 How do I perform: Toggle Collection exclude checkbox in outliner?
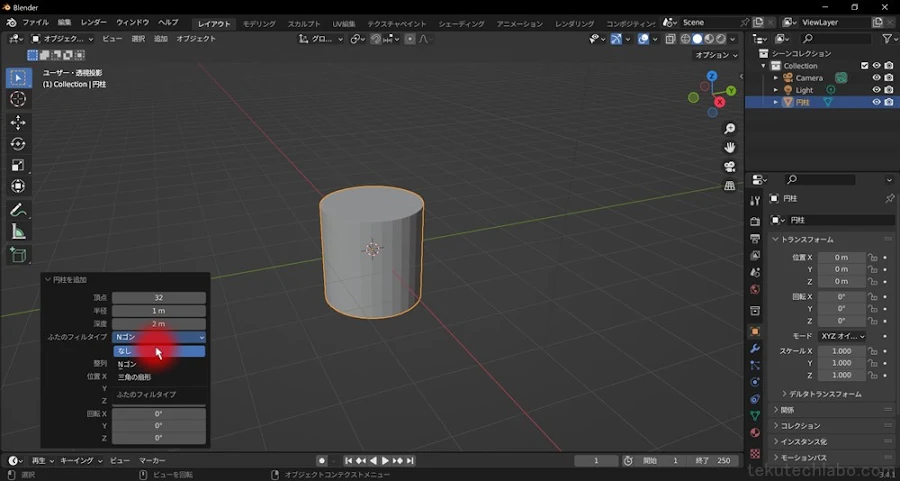point(864,65)
